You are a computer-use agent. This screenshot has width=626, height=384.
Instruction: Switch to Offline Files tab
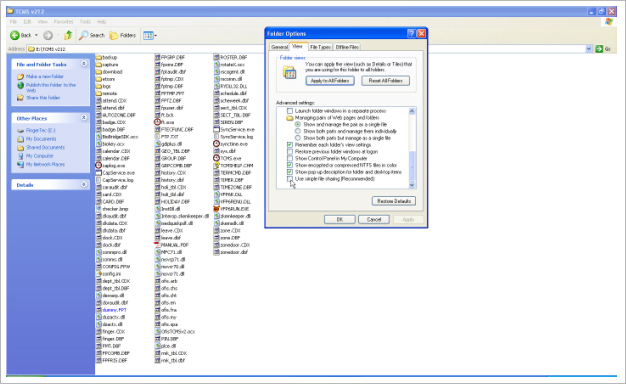[x=347, y=47]
